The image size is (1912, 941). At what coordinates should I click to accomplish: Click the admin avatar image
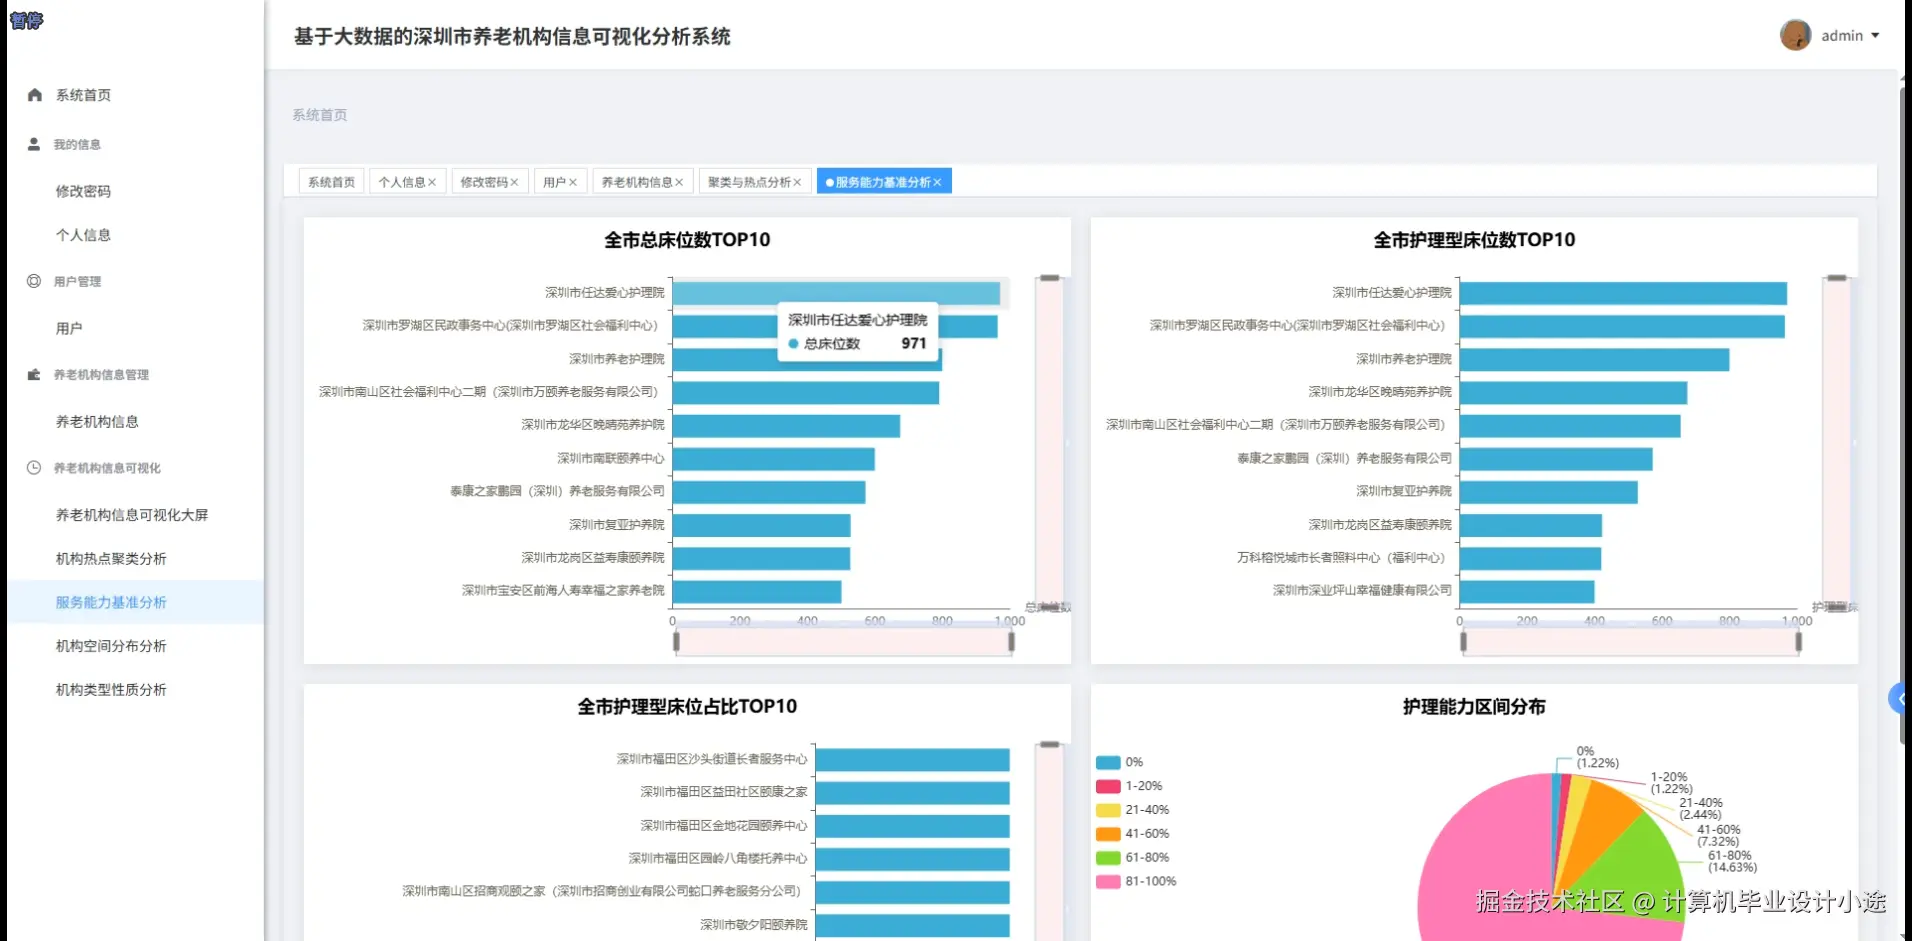click(x=1796, y=34)
